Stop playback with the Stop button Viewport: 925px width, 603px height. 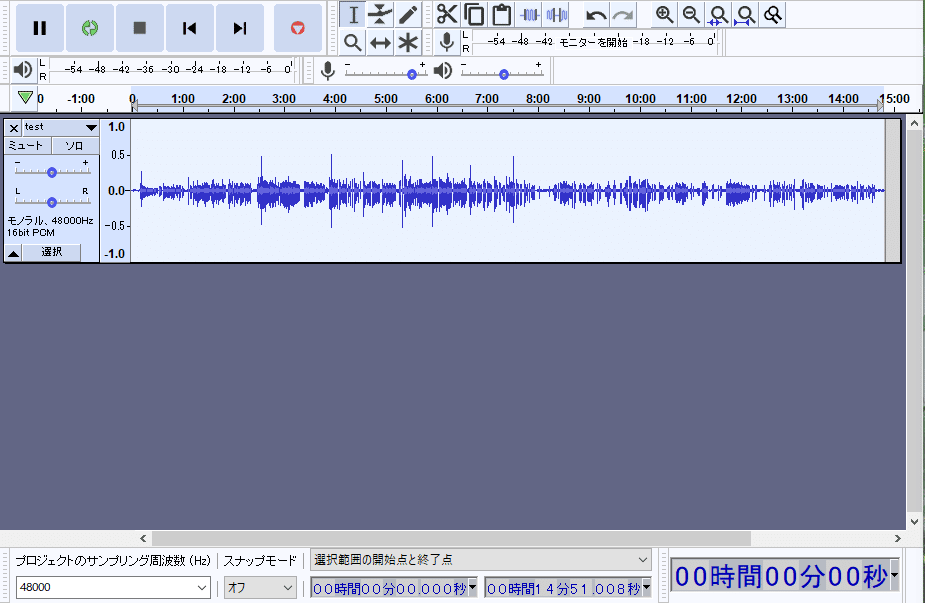[x=140, y=28]
